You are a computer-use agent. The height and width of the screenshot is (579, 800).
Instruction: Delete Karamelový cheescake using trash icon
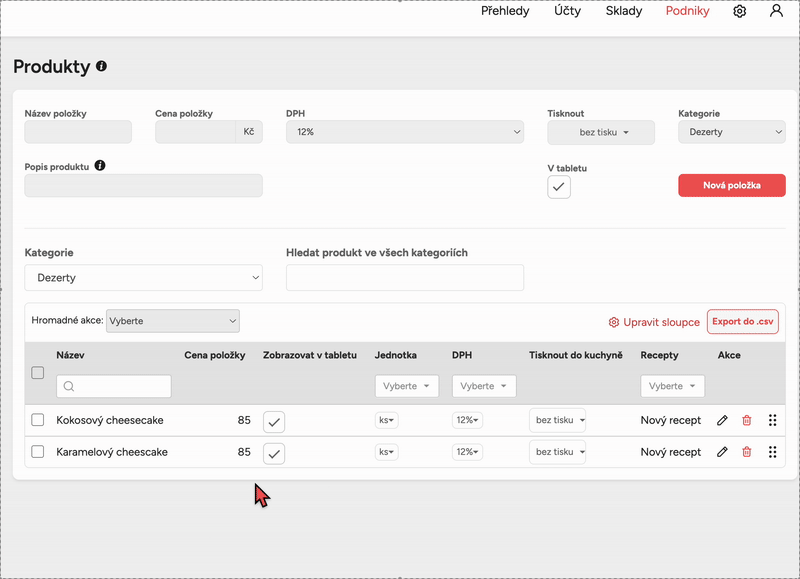[746, 452]
